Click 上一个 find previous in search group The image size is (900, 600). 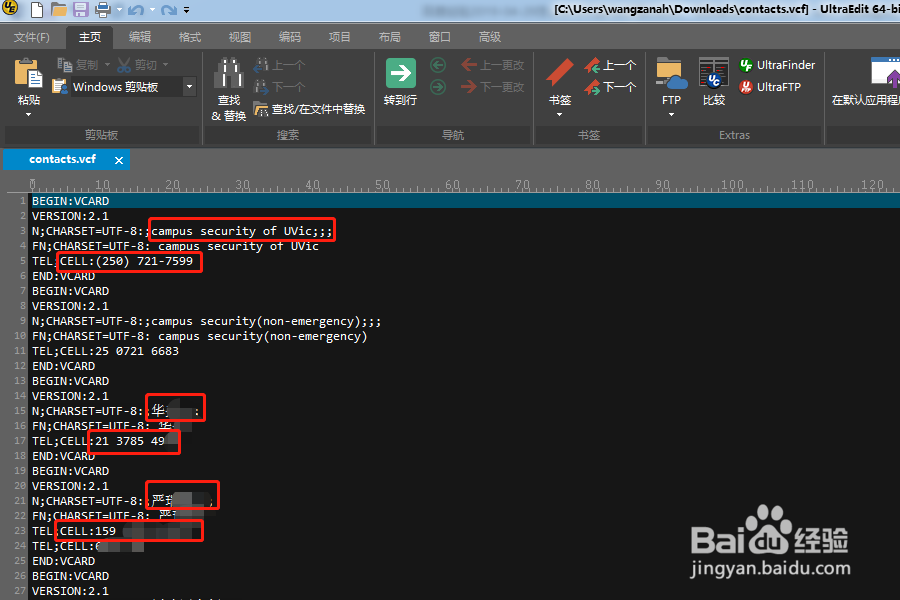(280, 65)
